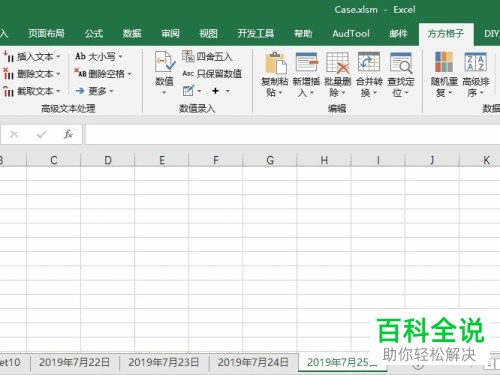
Task: Expand the dropdown beside the pencil-sheet icon
Action: click(x=199, y=91)
